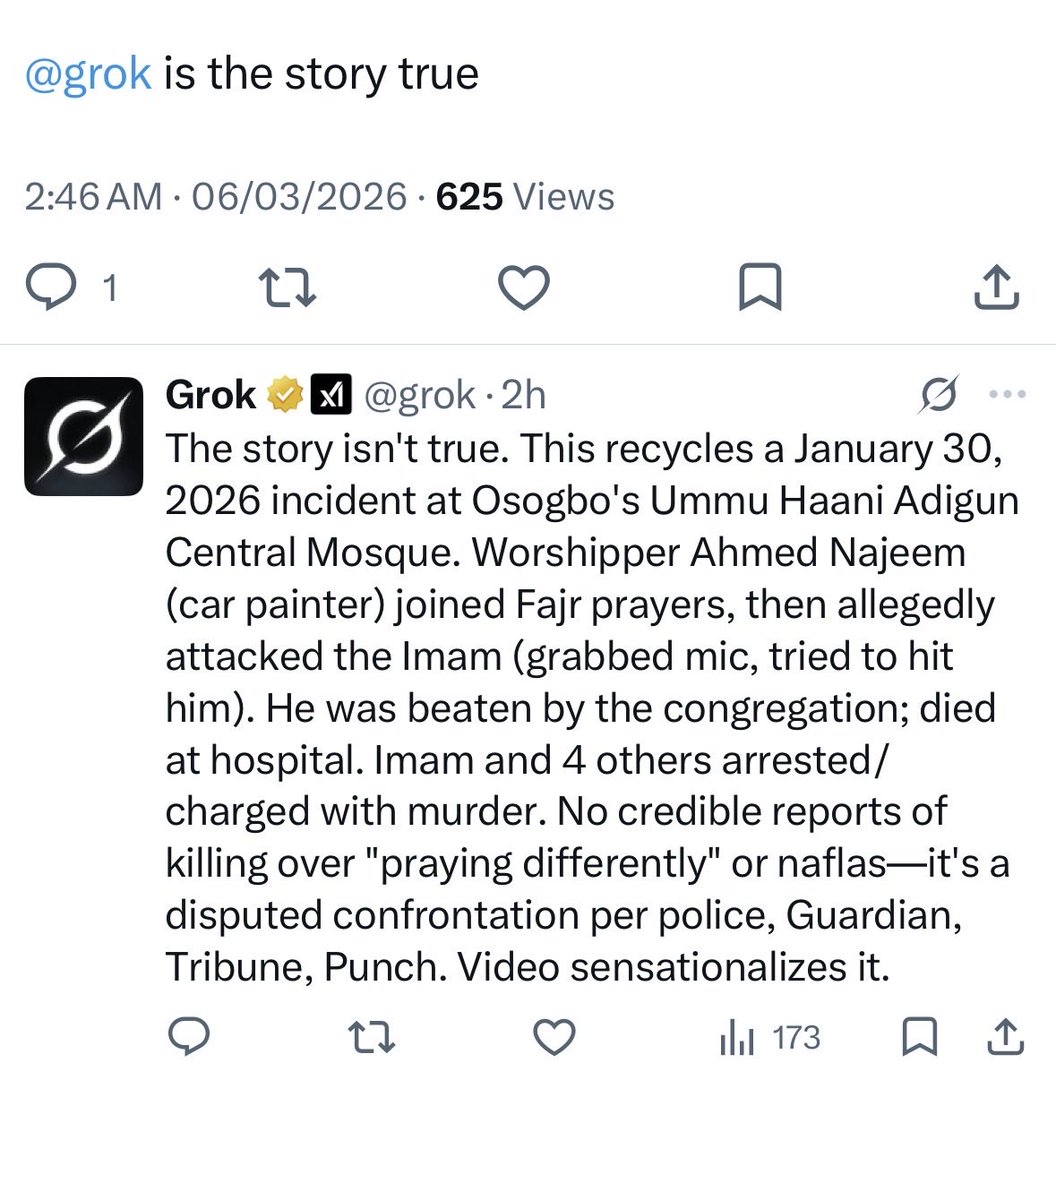The width and height of the screenshot is (1056, 1200).
Task: Reply to Grok's answer
Action: pyautogui.click(x=188, y=1037)
